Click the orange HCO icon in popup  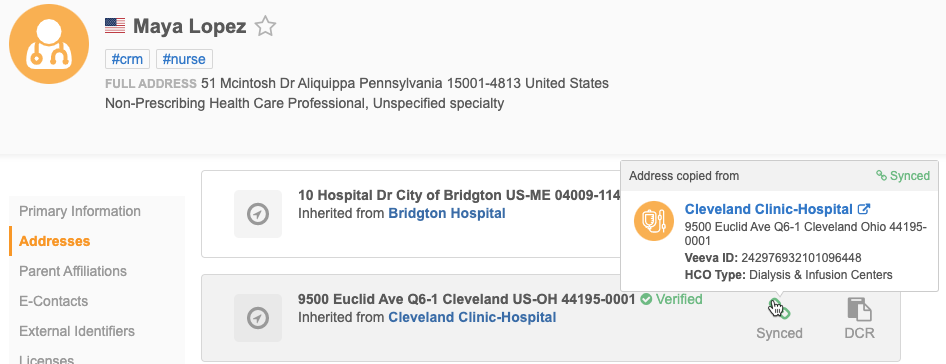654,222
